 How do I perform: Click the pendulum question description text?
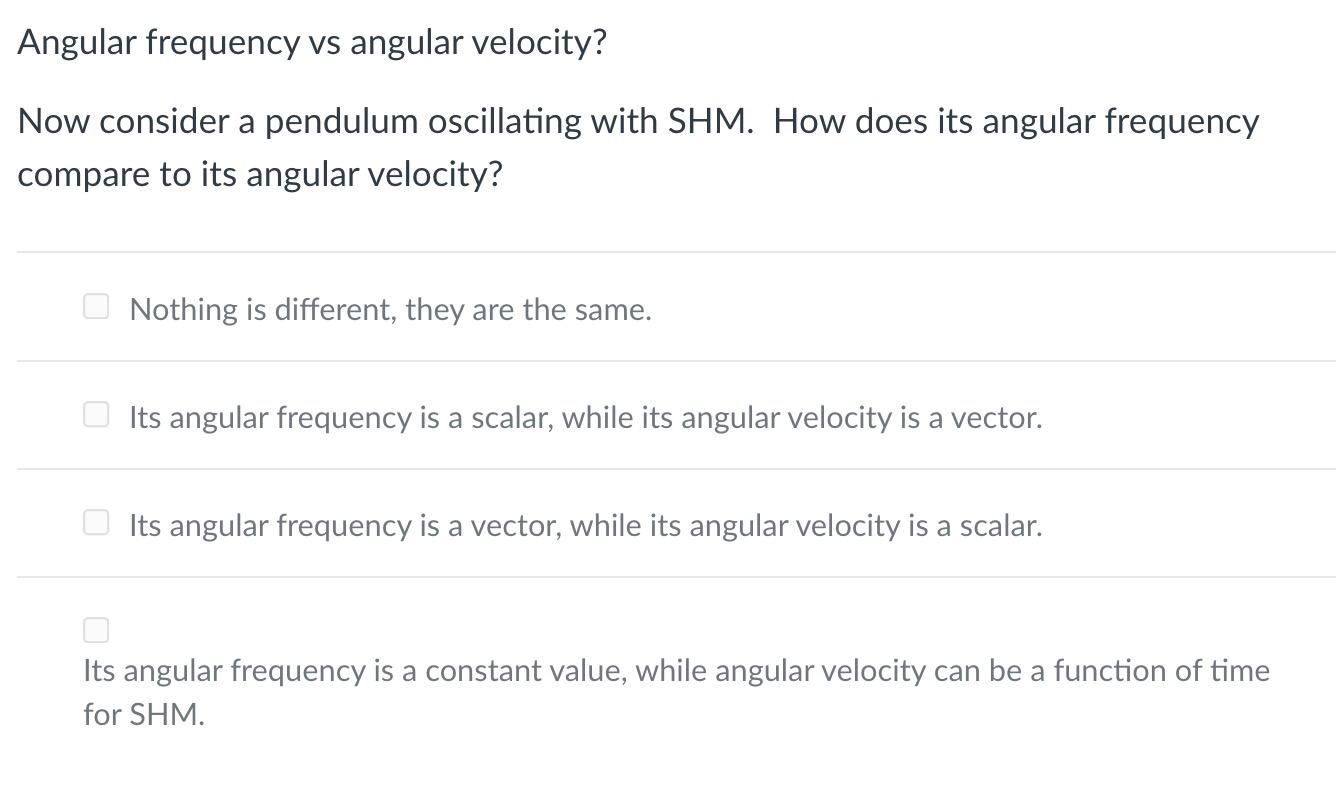click(x=640, y=147)
